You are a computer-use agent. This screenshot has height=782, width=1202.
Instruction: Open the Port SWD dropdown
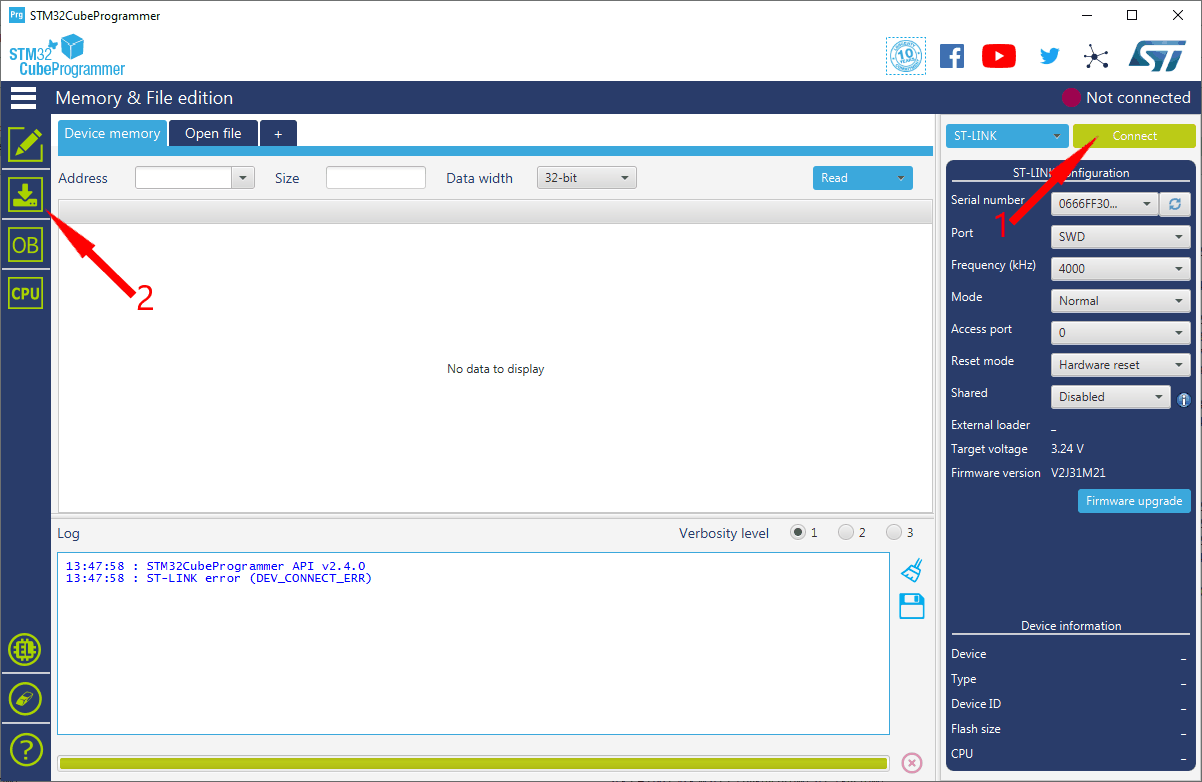1120,237
